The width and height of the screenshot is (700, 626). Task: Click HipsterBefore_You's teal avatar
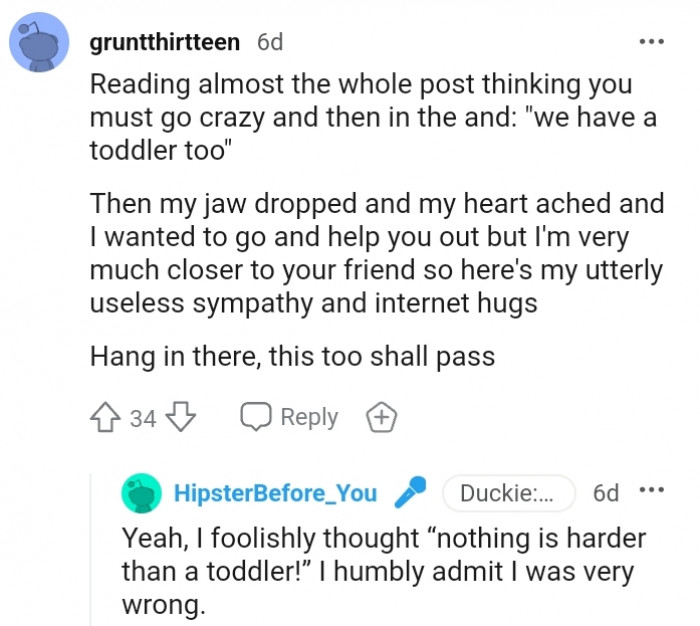click(142, 493)
